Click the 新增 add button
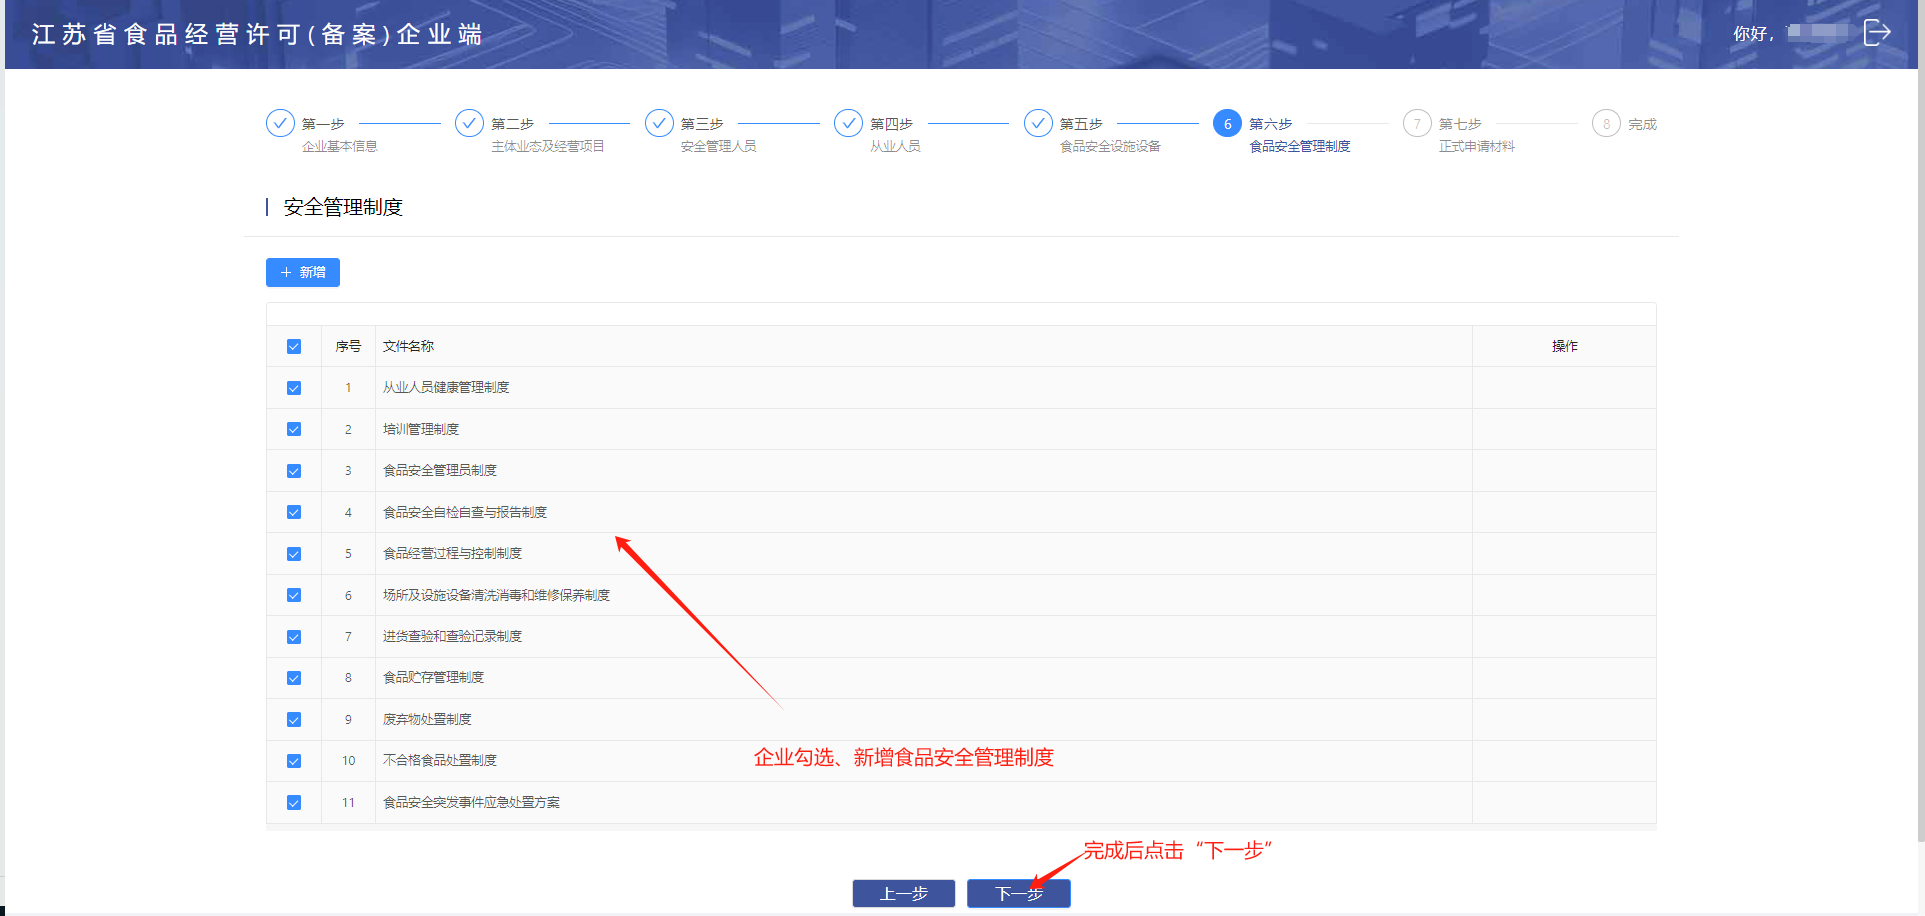 click(x=303, y=272)
